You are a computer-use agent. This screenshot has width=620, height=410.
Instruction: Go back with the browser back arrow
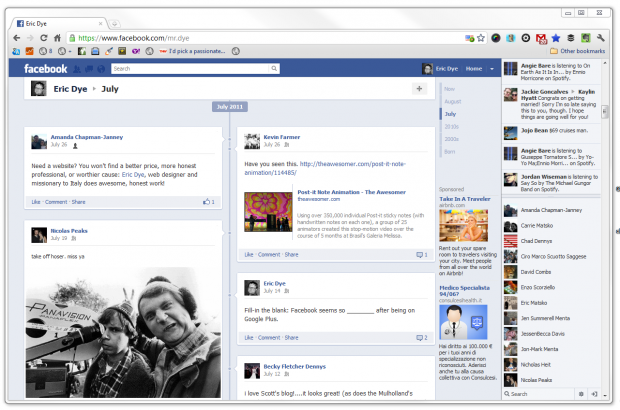click(x=16, y=38)
